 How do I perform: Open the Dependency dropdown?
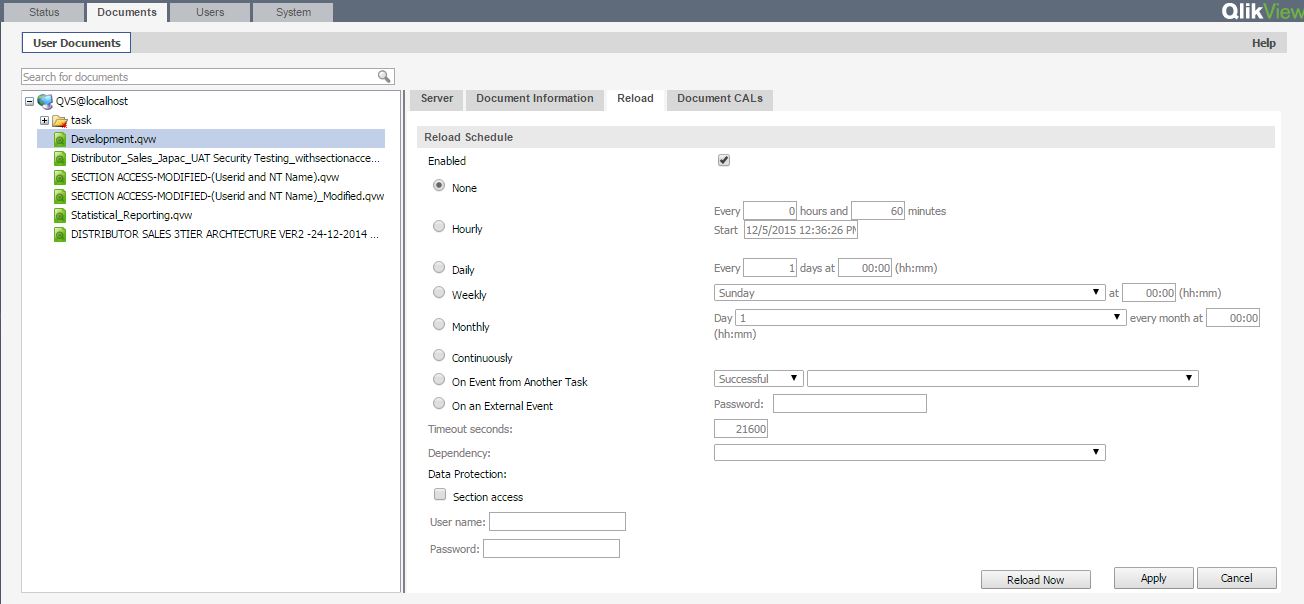click(909, 453)
